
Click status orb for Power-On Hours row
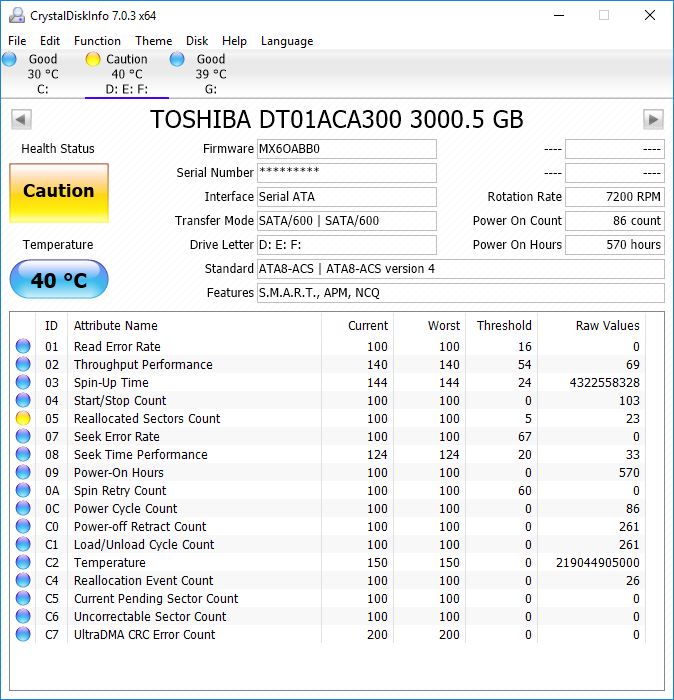23,472
